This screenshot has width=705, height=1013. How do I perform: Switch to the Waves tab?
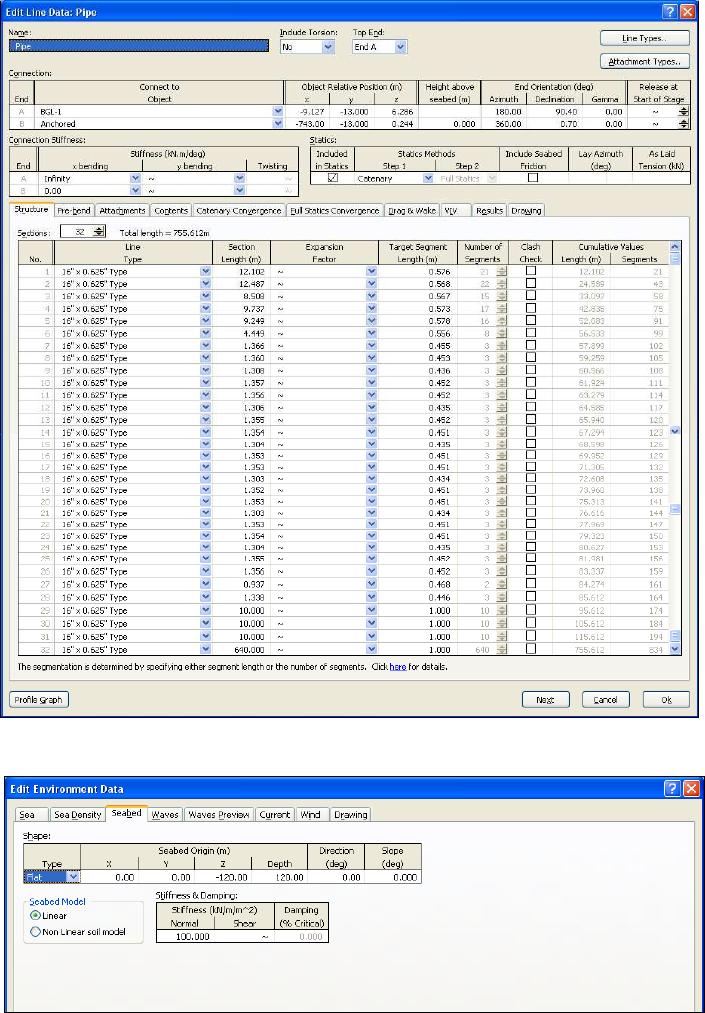pyautogui.click(x=164, y=815)
